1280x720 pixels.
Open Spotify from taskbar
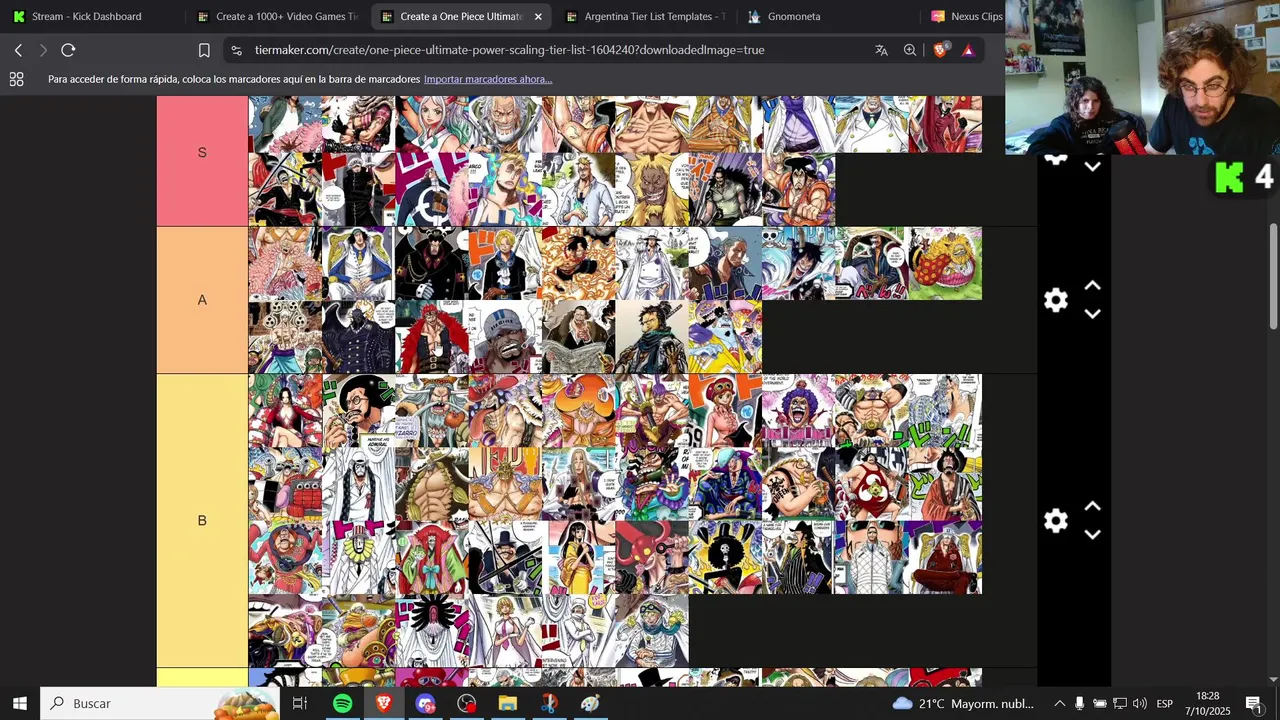tap(342, 703)
